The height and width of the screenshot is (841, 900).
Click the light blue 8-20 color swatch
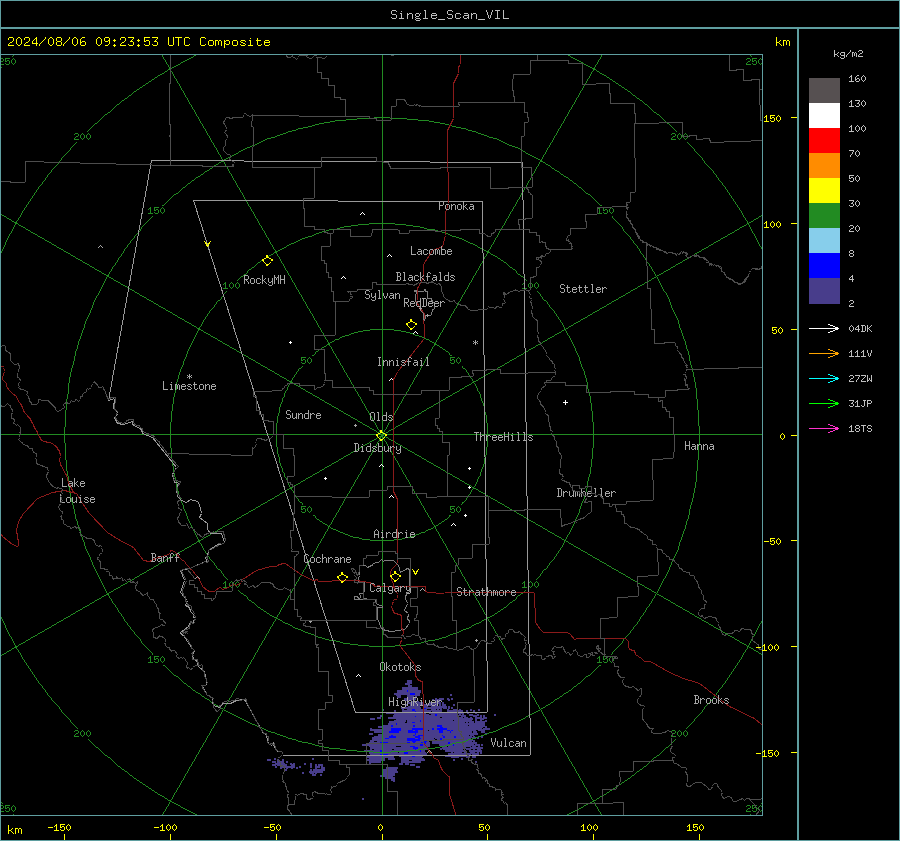click(824, 241)
